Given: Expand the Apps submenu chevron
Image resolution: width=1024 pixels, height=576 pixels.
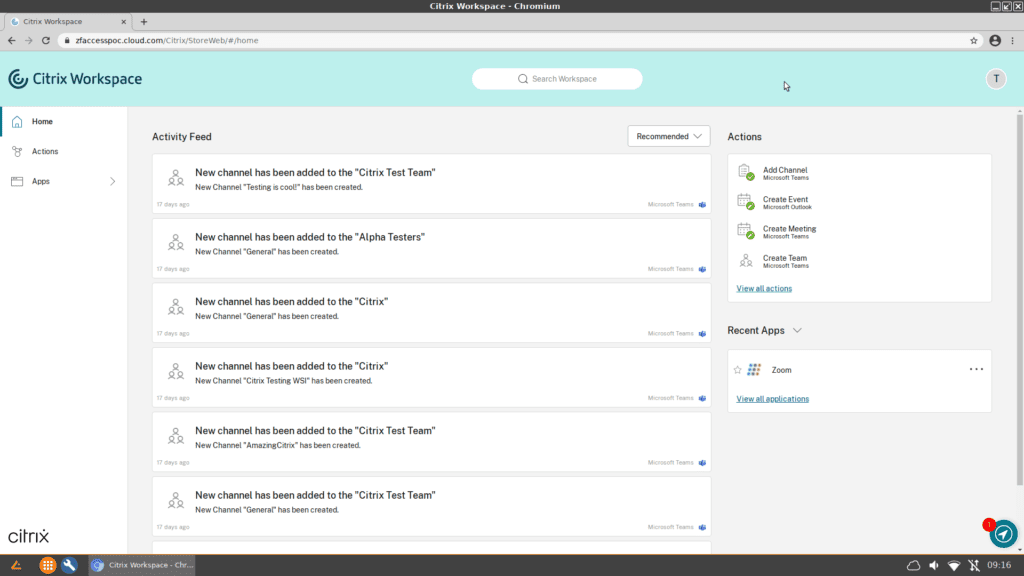Looking at the screenshot, I should (x=112, y=182).
